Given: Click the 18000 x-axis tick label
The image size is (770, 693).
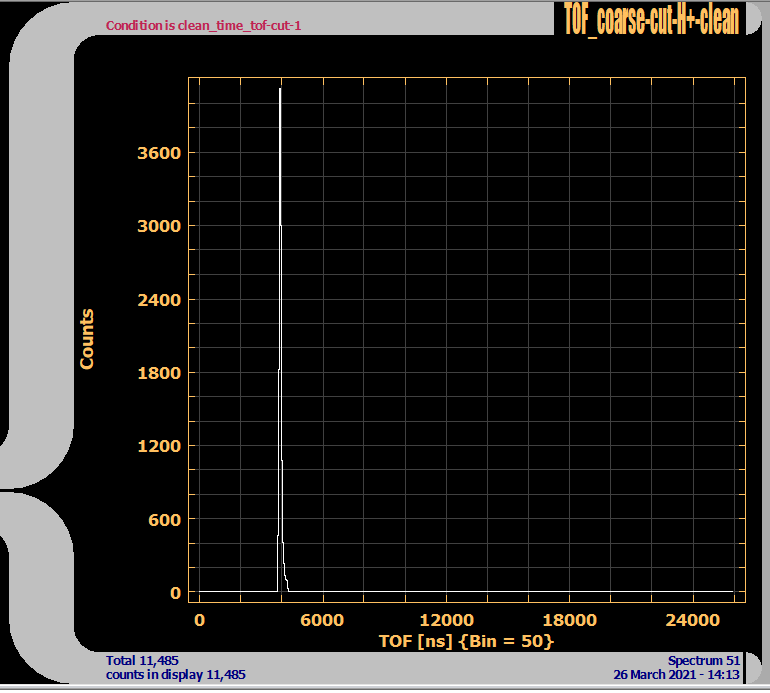Looking at the screenshot, I should [570, 620].
